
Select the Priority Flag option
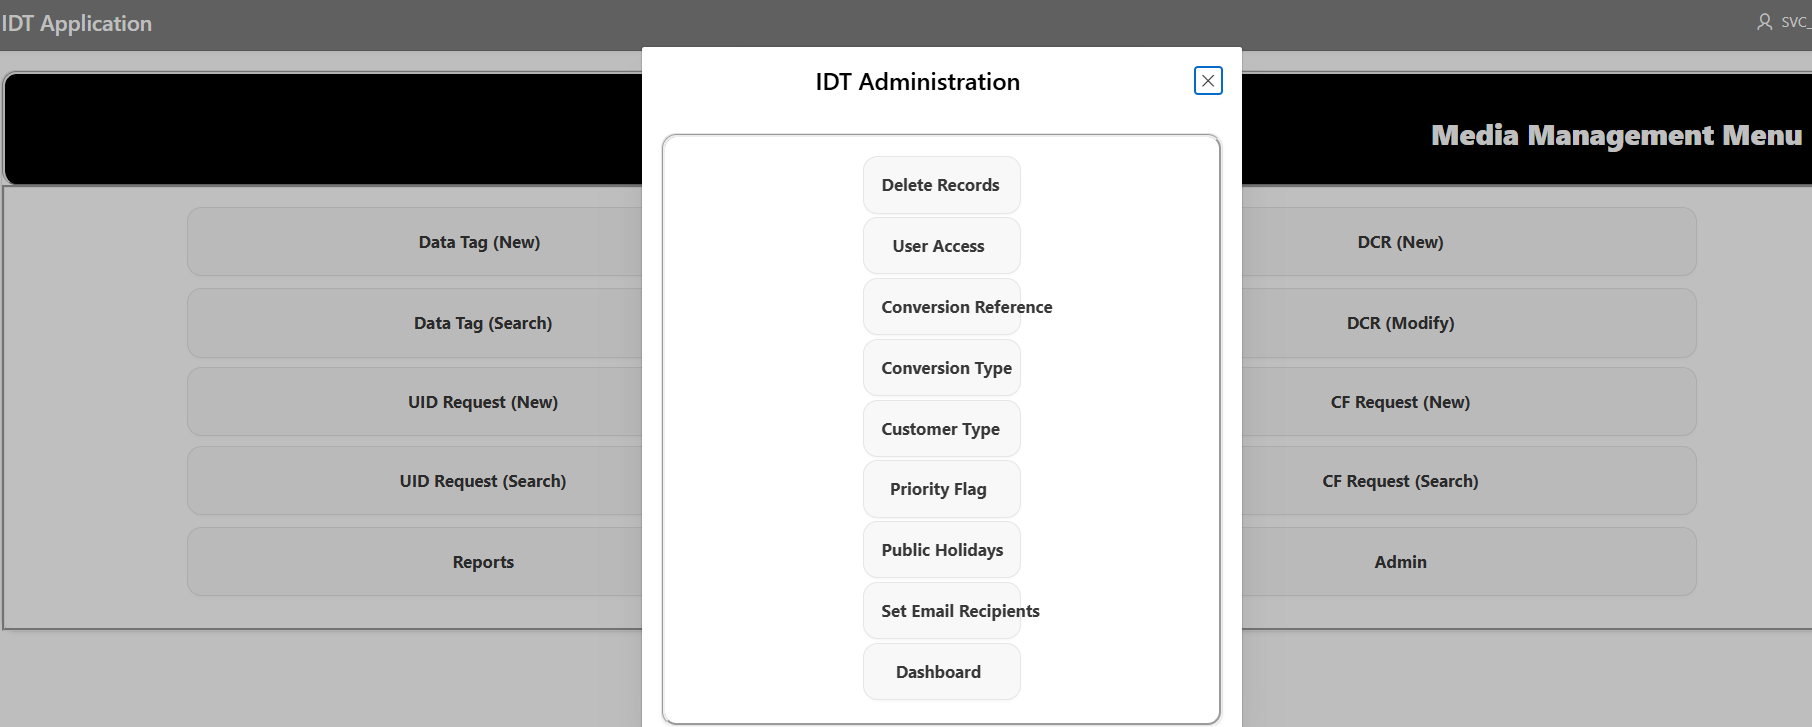pos(941,489)
